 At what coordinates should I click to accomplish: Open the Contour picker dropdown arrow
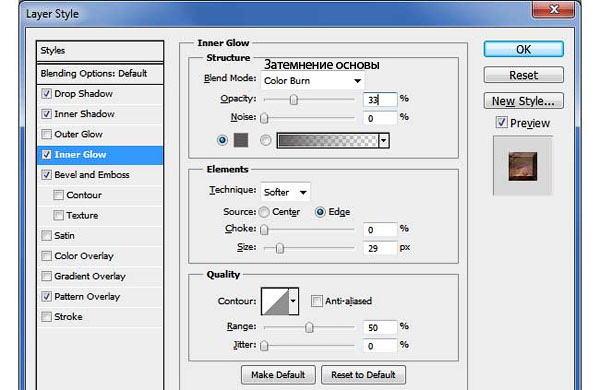tap(293, 301)
